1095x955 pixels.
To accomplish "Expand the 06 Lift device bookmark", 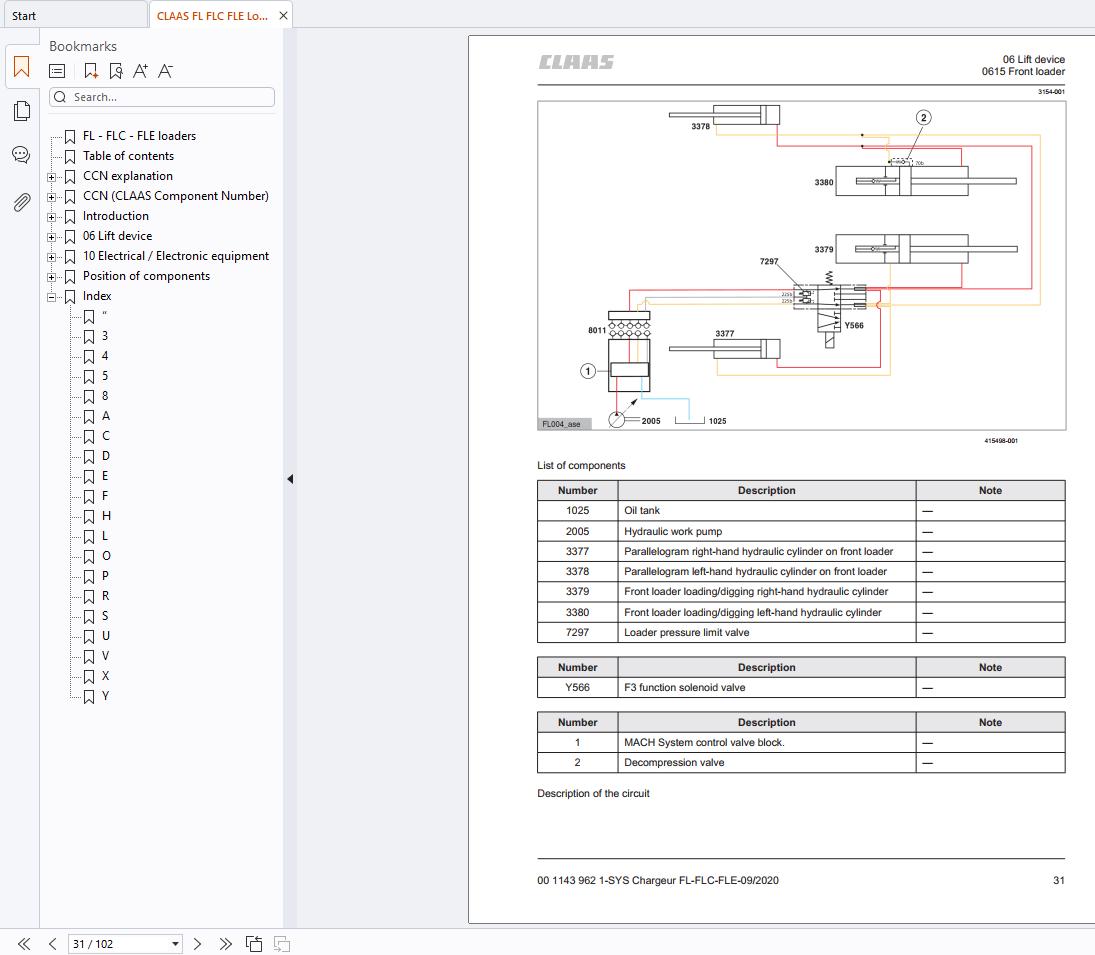I will click(x=52, y=237).
